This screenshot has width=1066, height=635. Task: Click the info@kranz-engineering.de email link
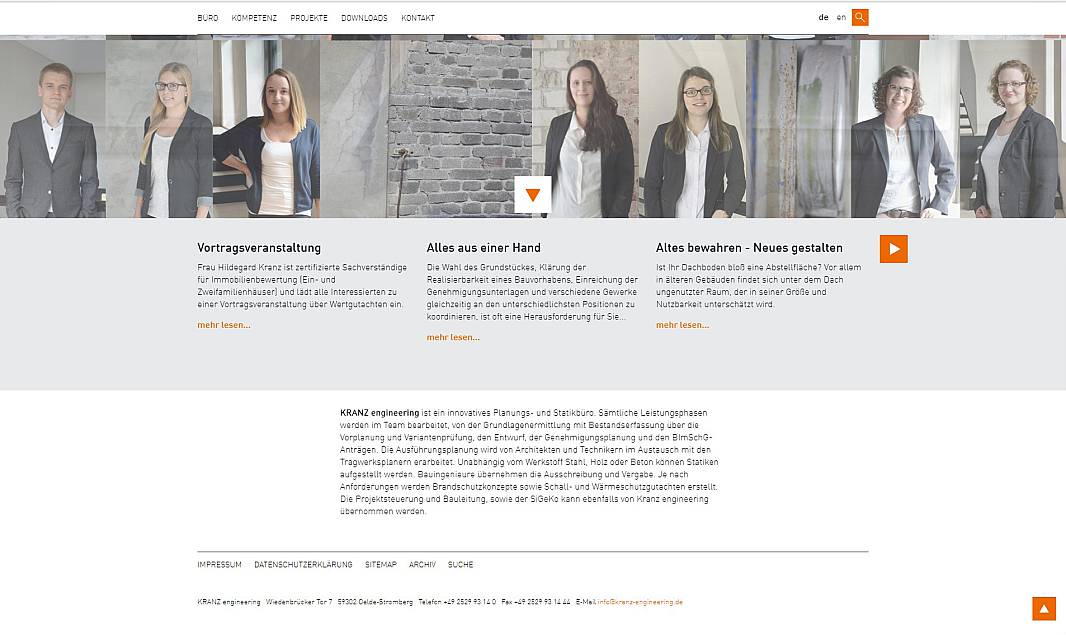click(x=640, y=602)
